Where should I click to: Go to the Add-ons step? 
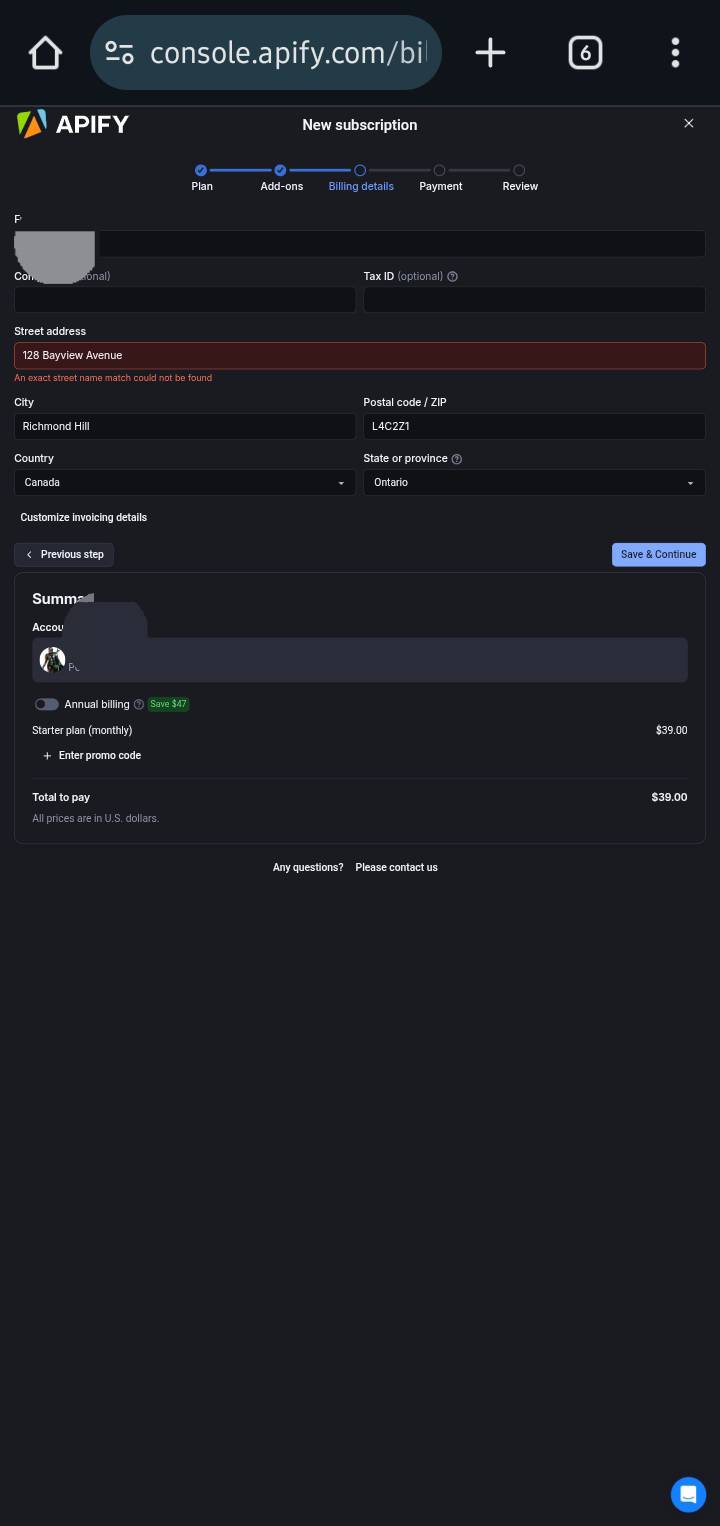(281, 178)
